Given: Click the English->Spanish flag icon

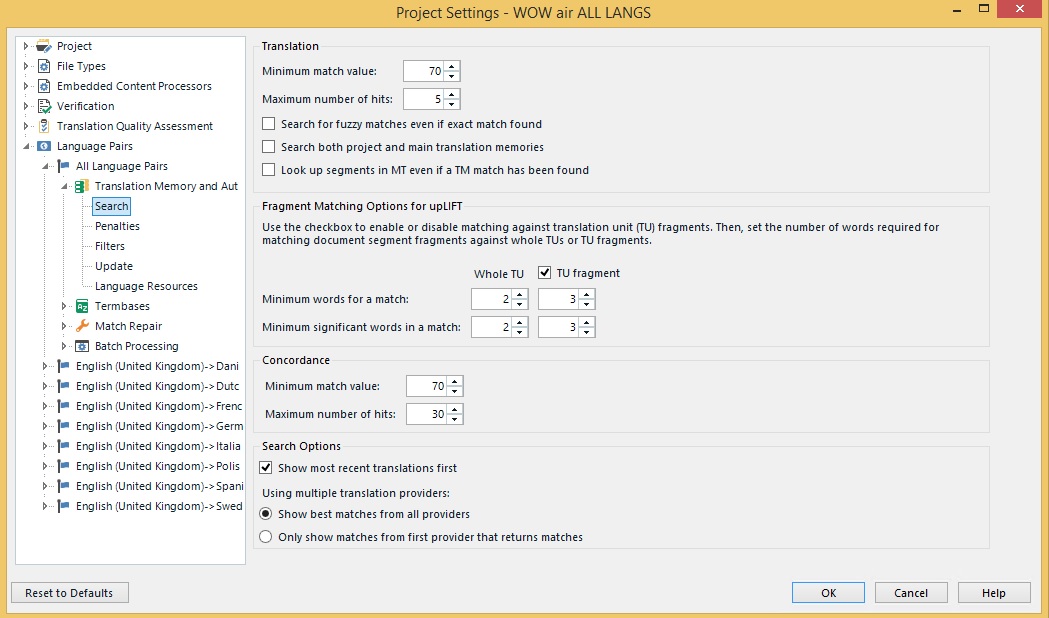Looking at the screenshot, I should (63, 487).
